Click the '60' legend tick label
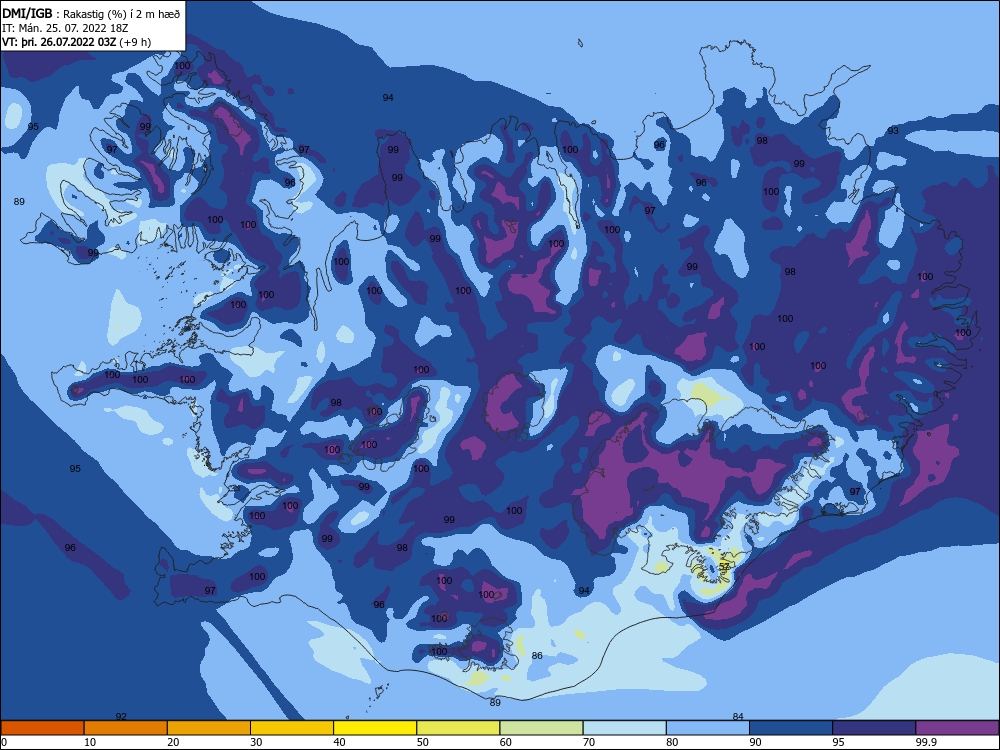Viewport: 1000px width, 750px height. pos(506,742)
